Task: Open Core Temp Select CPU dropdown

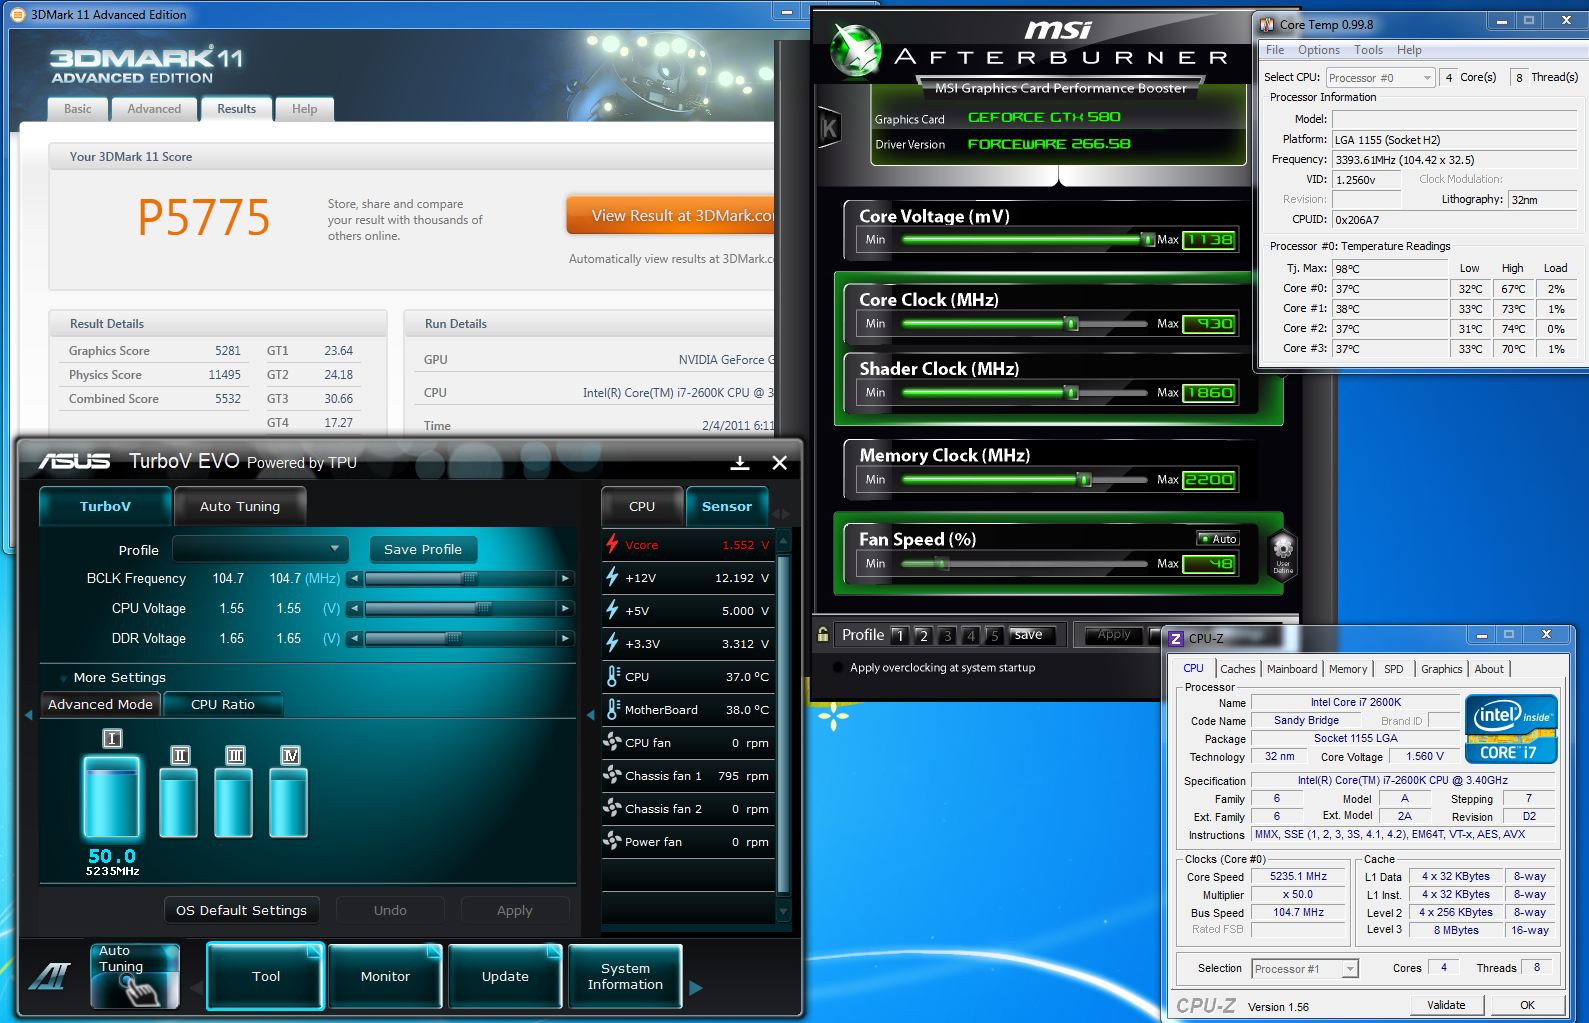Action: (1380, 77)
